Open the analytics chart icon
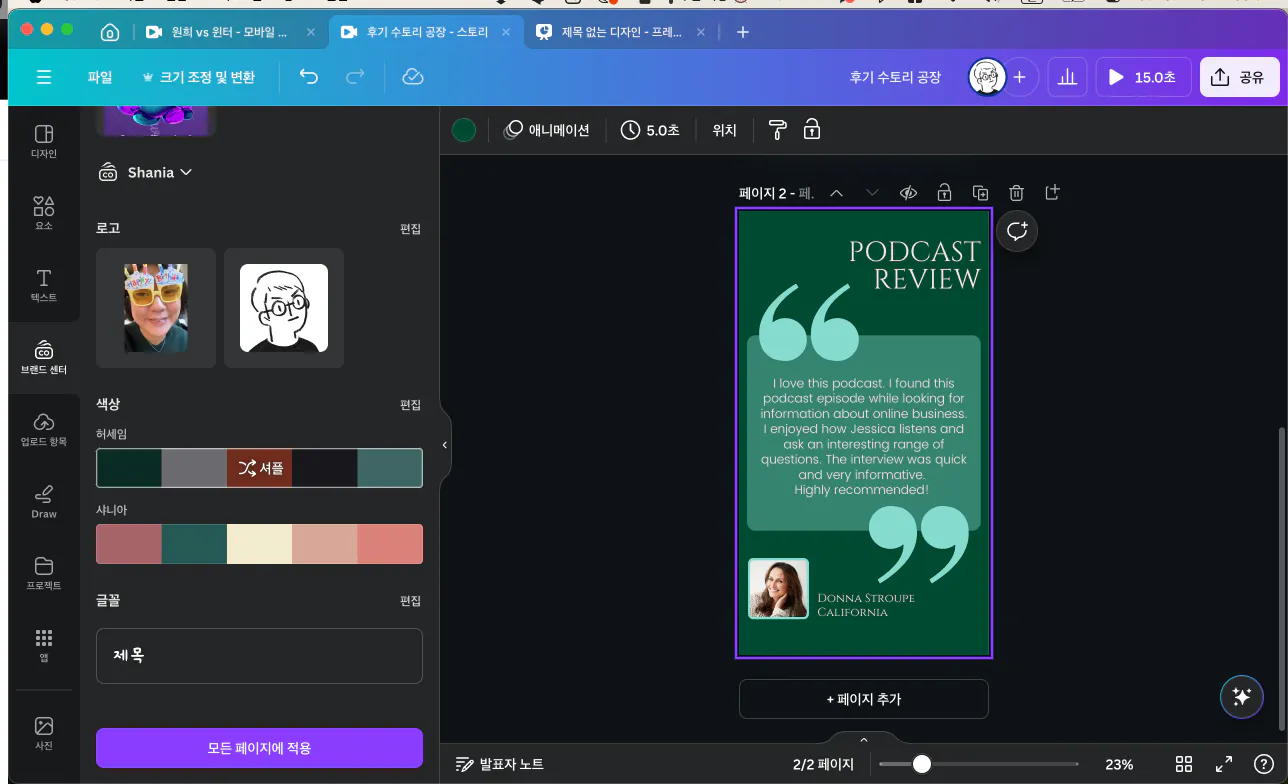Screen dimensions: 1288x784 [x=1067, y=77]
